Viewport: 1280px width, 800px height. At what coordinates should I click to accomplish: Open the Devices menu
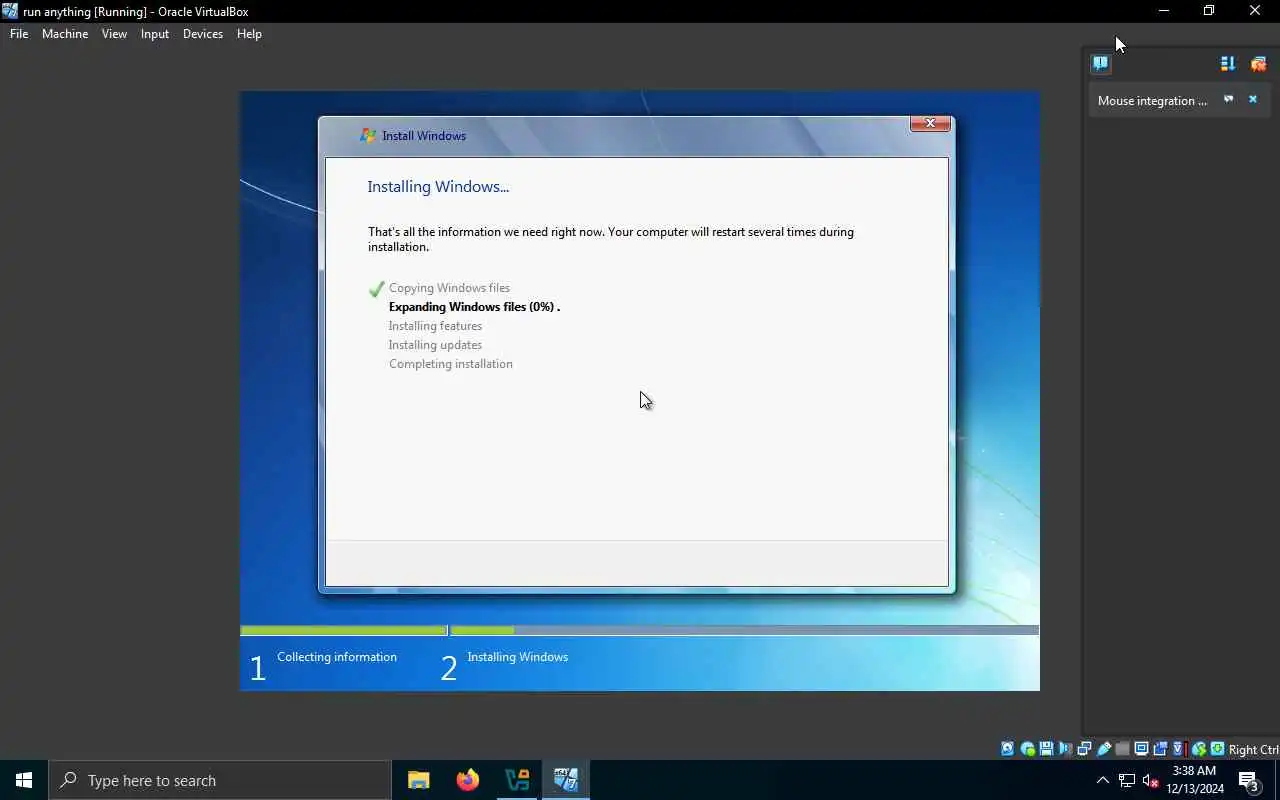[x=203, y=33]
